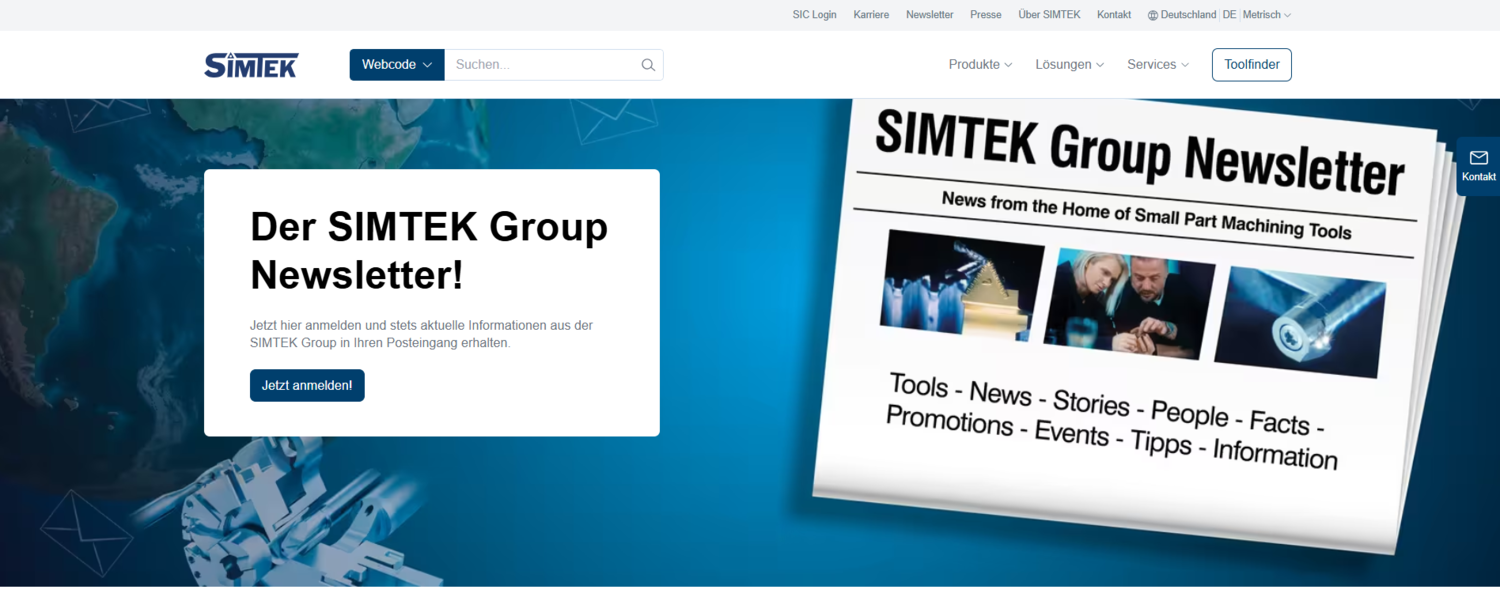Select Newsletter in the top bar
The image size is (1500, 600).
pos(929,15)
